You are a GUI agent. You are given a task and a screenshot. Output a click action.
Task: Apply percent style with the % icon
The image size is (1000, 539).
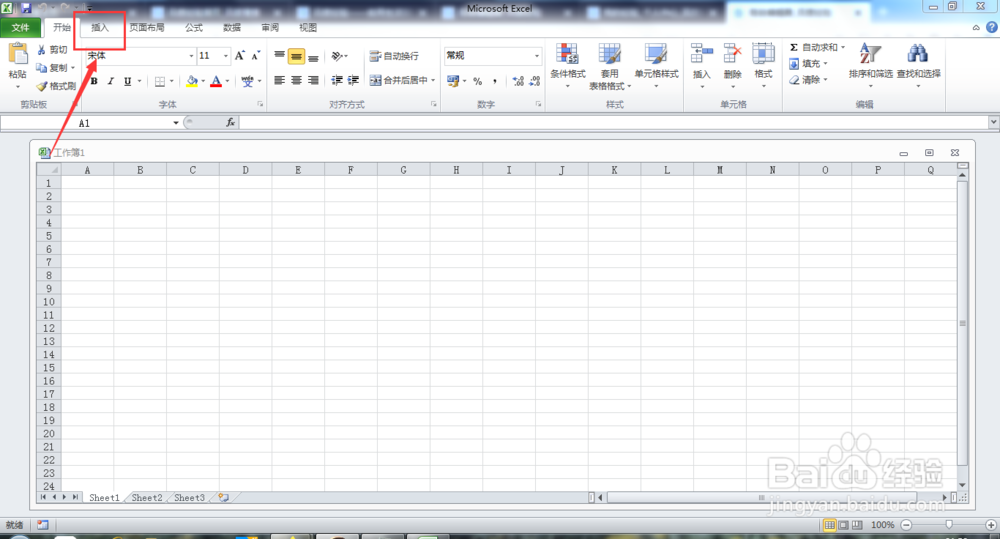click(477, 81)
